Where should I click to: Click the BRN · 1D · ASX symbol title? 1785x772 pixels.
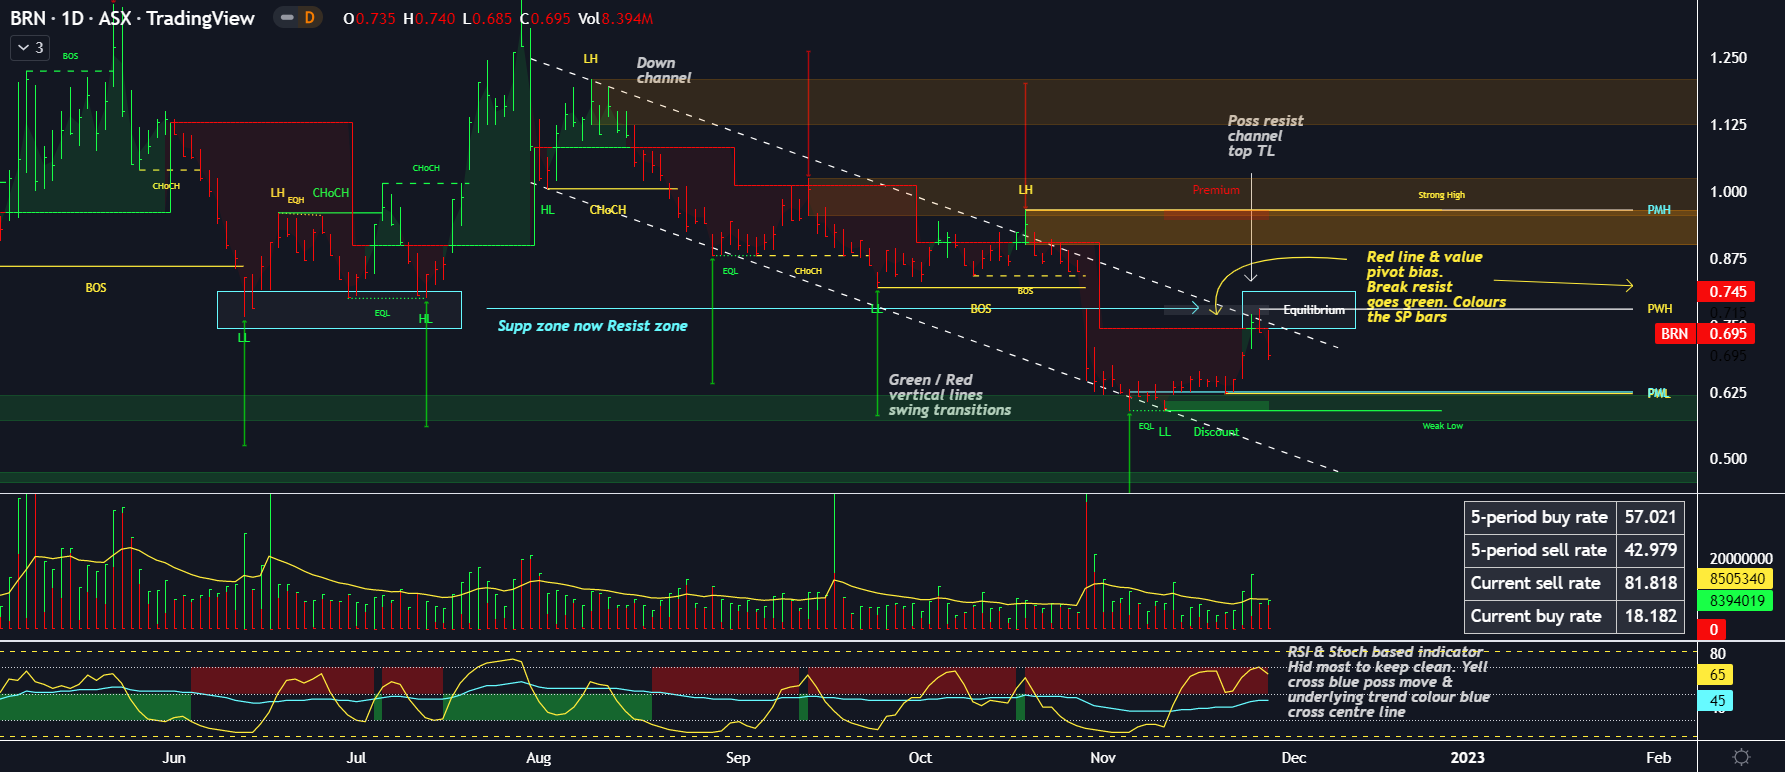coord(132,18)
